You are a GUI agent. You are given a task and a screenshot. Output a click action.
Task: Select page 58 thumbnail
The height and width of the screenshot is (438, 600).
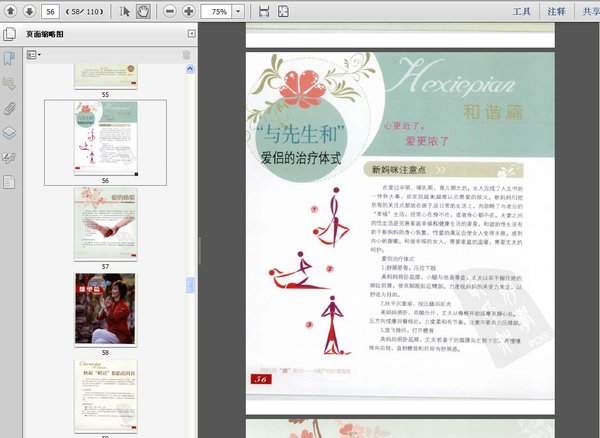pyautogui.click(x=105, y=309)
